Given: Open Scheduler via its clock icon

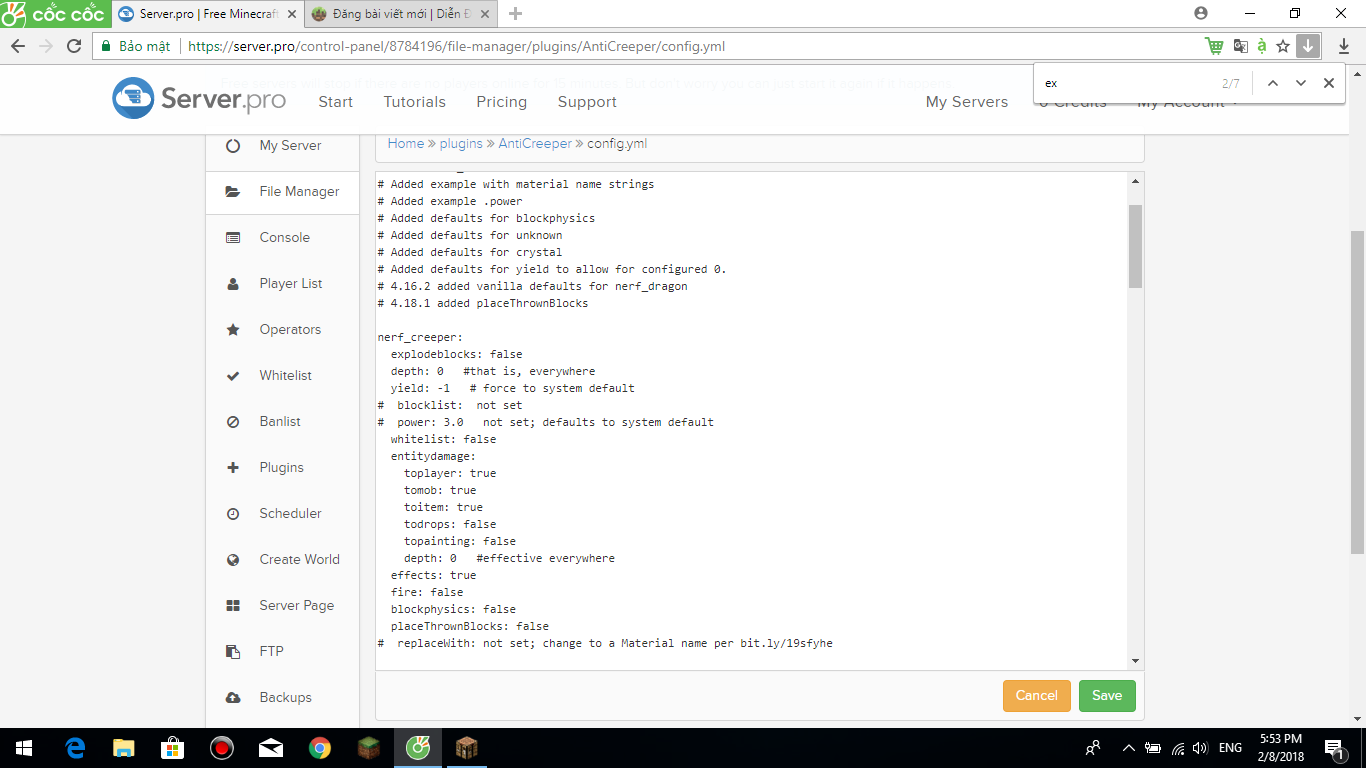Looking at the screenshot, I should tap(233, 513).
